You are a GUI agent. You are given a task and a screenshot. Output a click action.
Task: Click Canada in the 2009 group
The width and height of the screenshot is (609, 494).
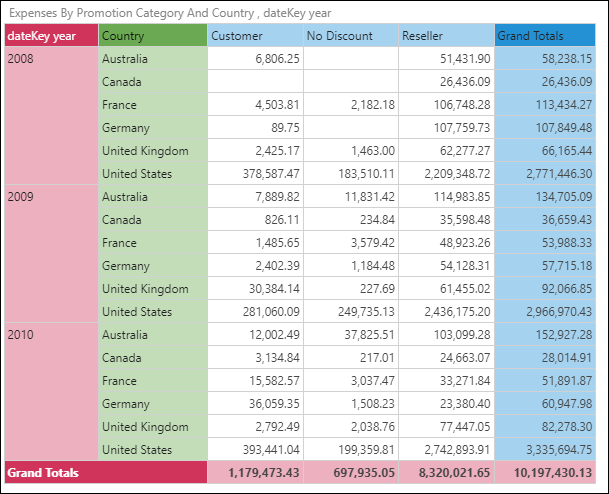[122, 220]
